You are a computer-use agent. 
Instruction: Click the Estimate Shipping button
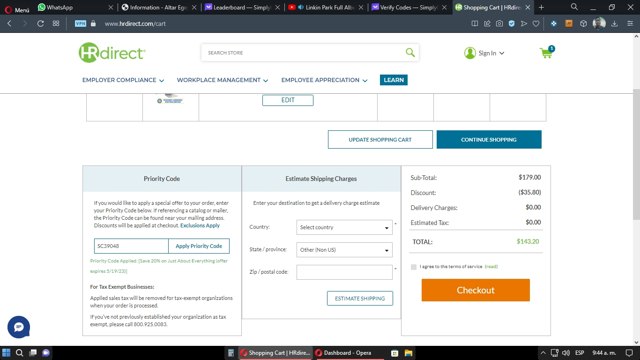(x=360, y=298)
